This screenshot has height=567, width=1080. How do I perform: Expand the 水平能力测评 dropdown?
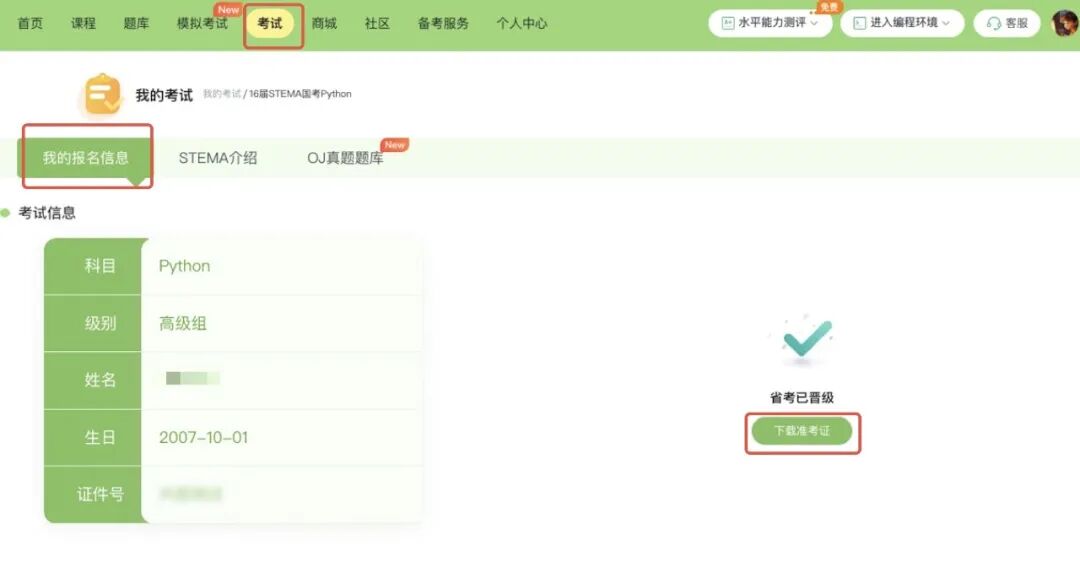[770, 23]
